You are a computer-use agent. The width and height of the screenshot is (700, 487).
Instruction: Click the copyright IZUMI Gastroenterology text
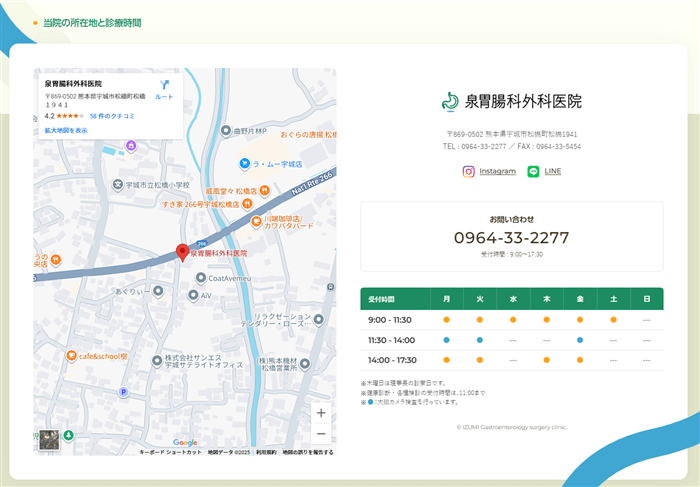point(512,427)
